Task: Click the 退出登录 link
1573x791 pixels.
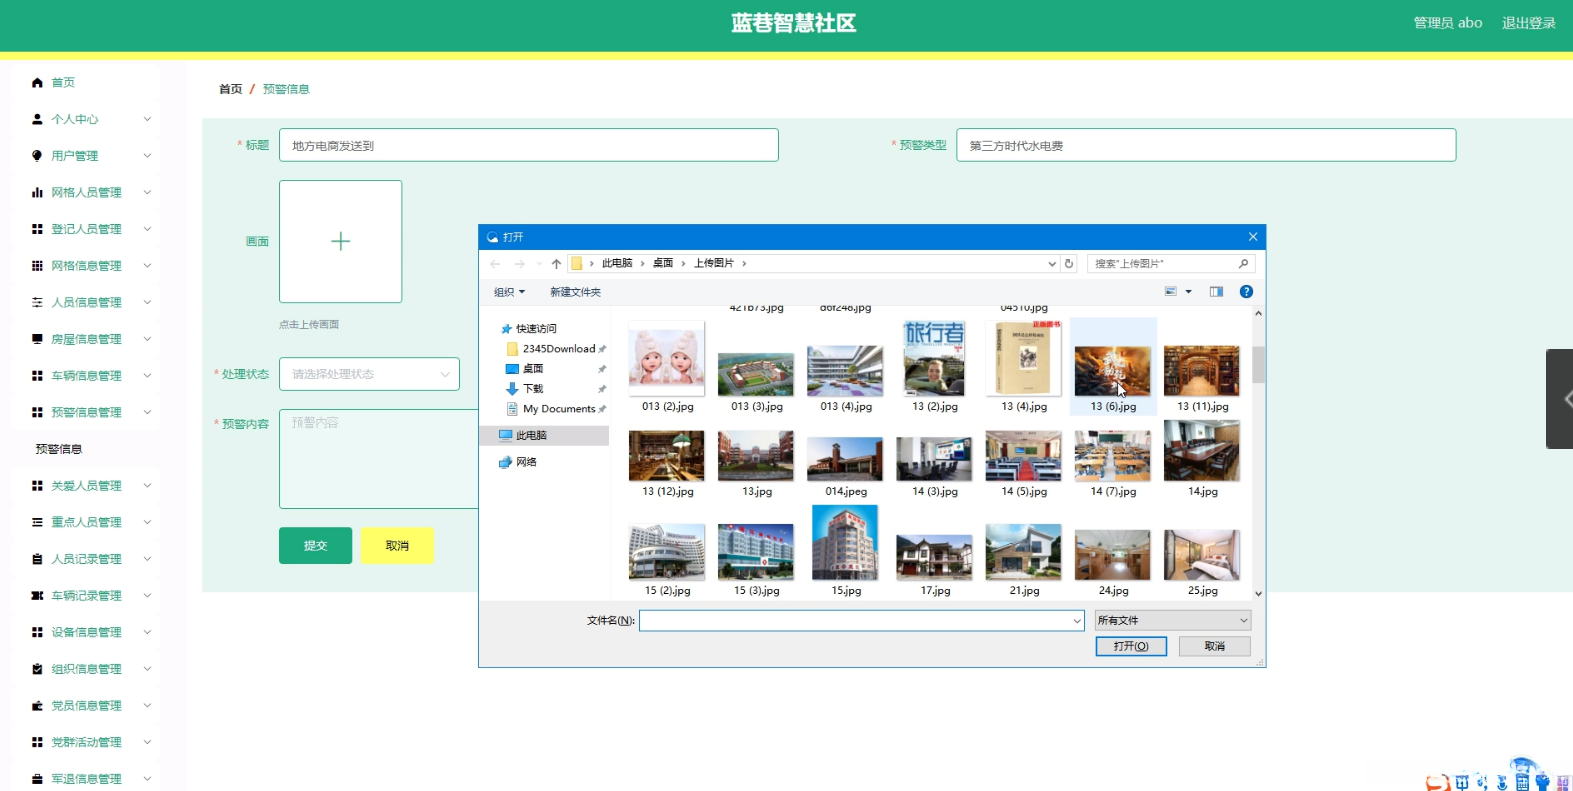Action: [1528, 23]
